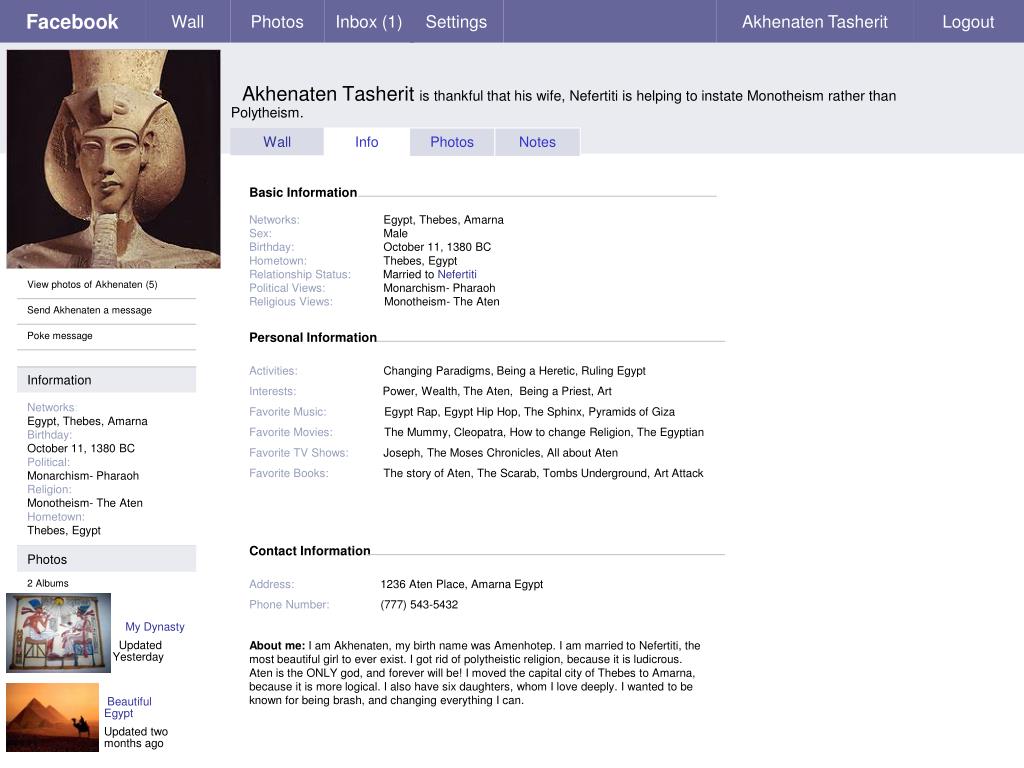Image resolution: width=1024 pixels, height=768 pixels.
Task: Click sidebar 'Monarchism- Pharaoh' value
Action: click(83, 475)
